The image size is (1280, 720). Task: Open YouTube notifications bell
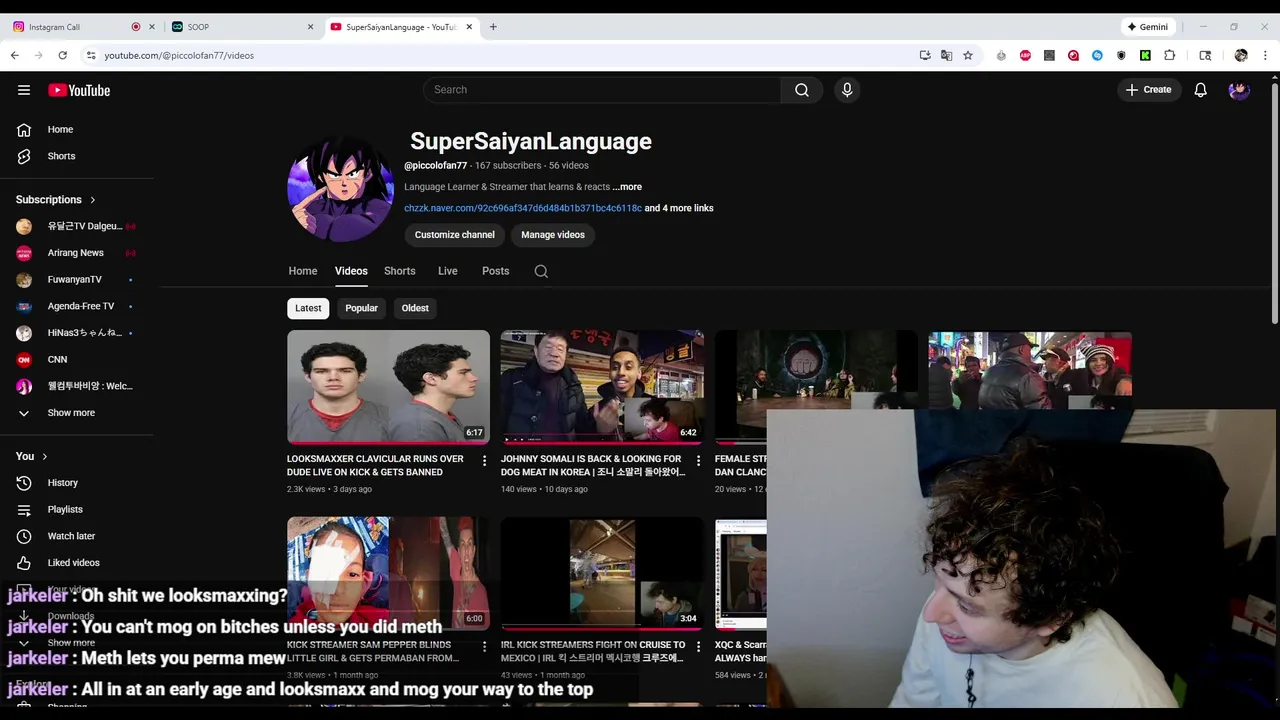(1201, 90)
